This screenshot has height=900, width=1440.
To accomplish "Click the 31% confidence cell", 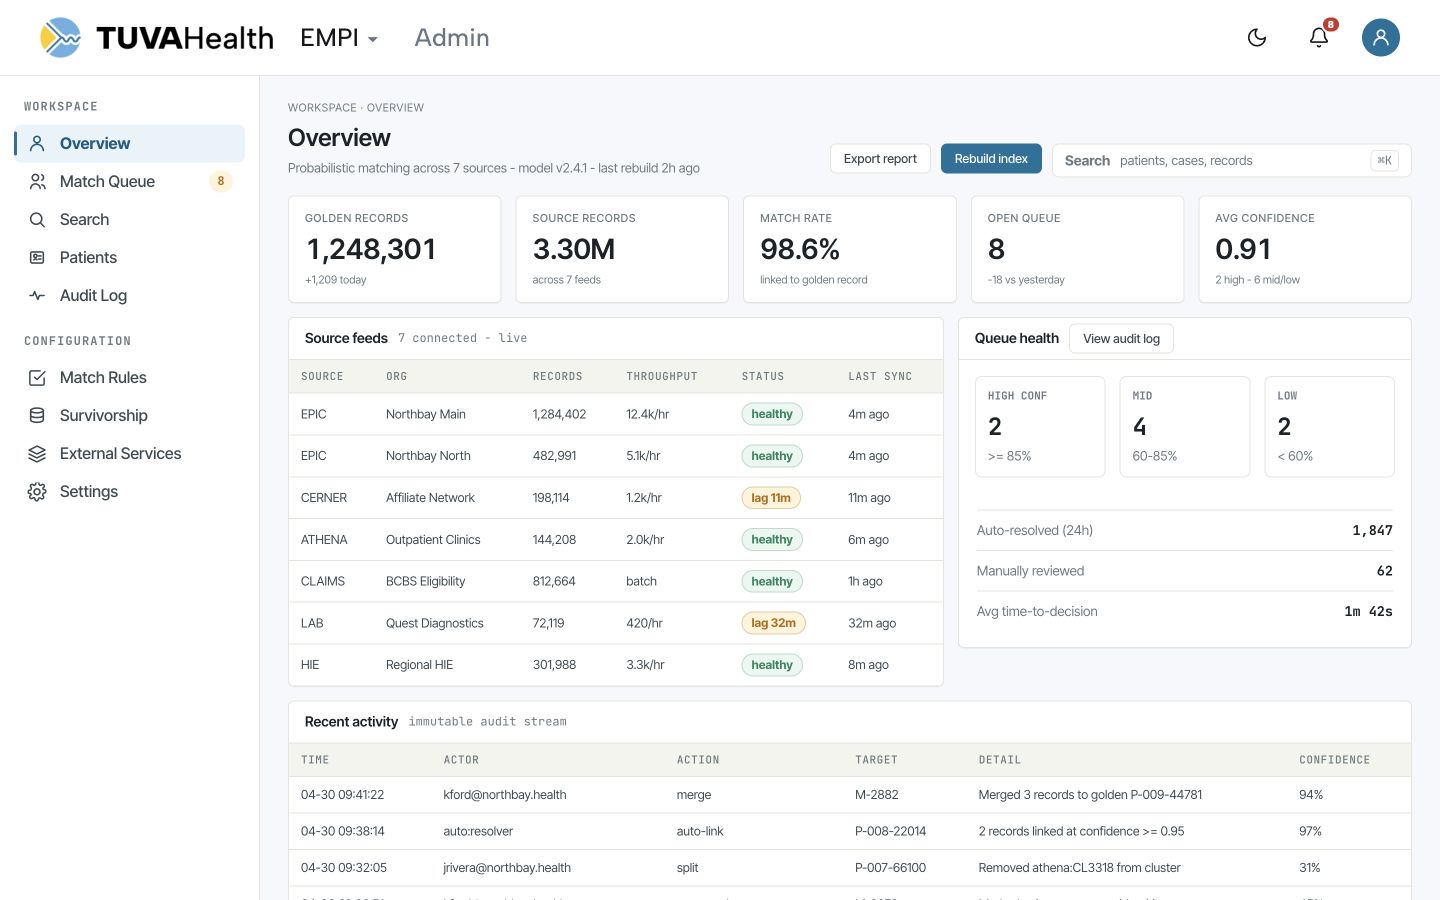I will (1310, 868).
